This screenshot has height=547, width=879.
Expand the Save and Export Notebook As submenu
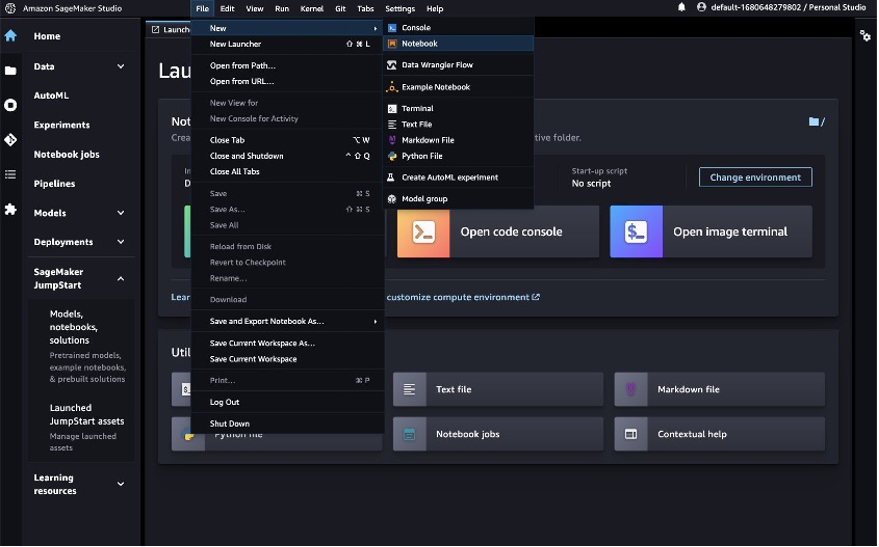[288, 321]
